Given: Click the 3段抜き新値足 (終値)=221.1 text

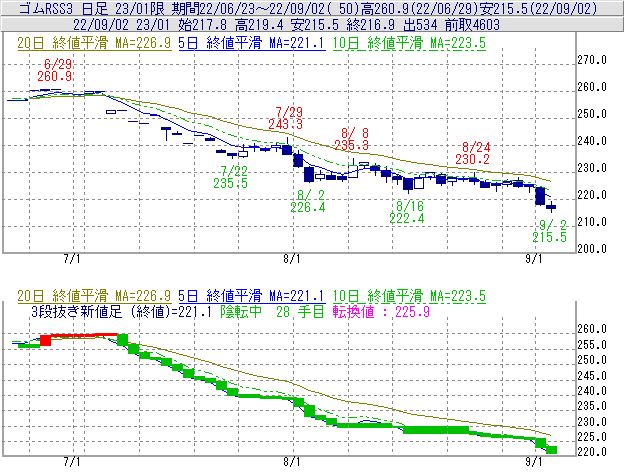Looking at the screenshot, I should click(x=121, y=311).
